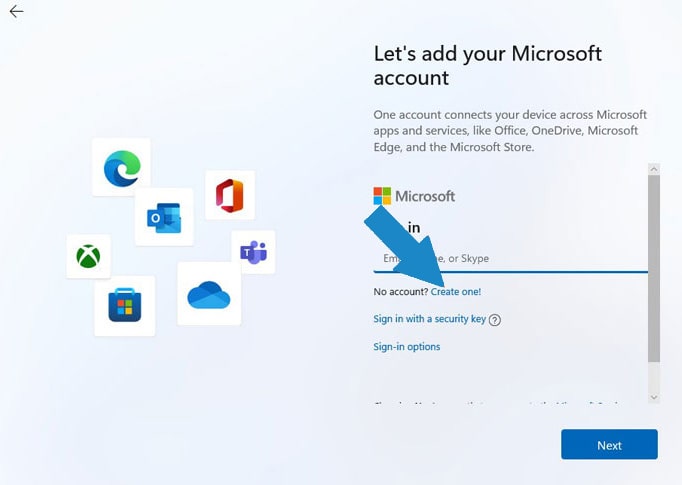682x485 pixels.
Task: Click the scrollbar down arrow
Action: coord(654,397)
